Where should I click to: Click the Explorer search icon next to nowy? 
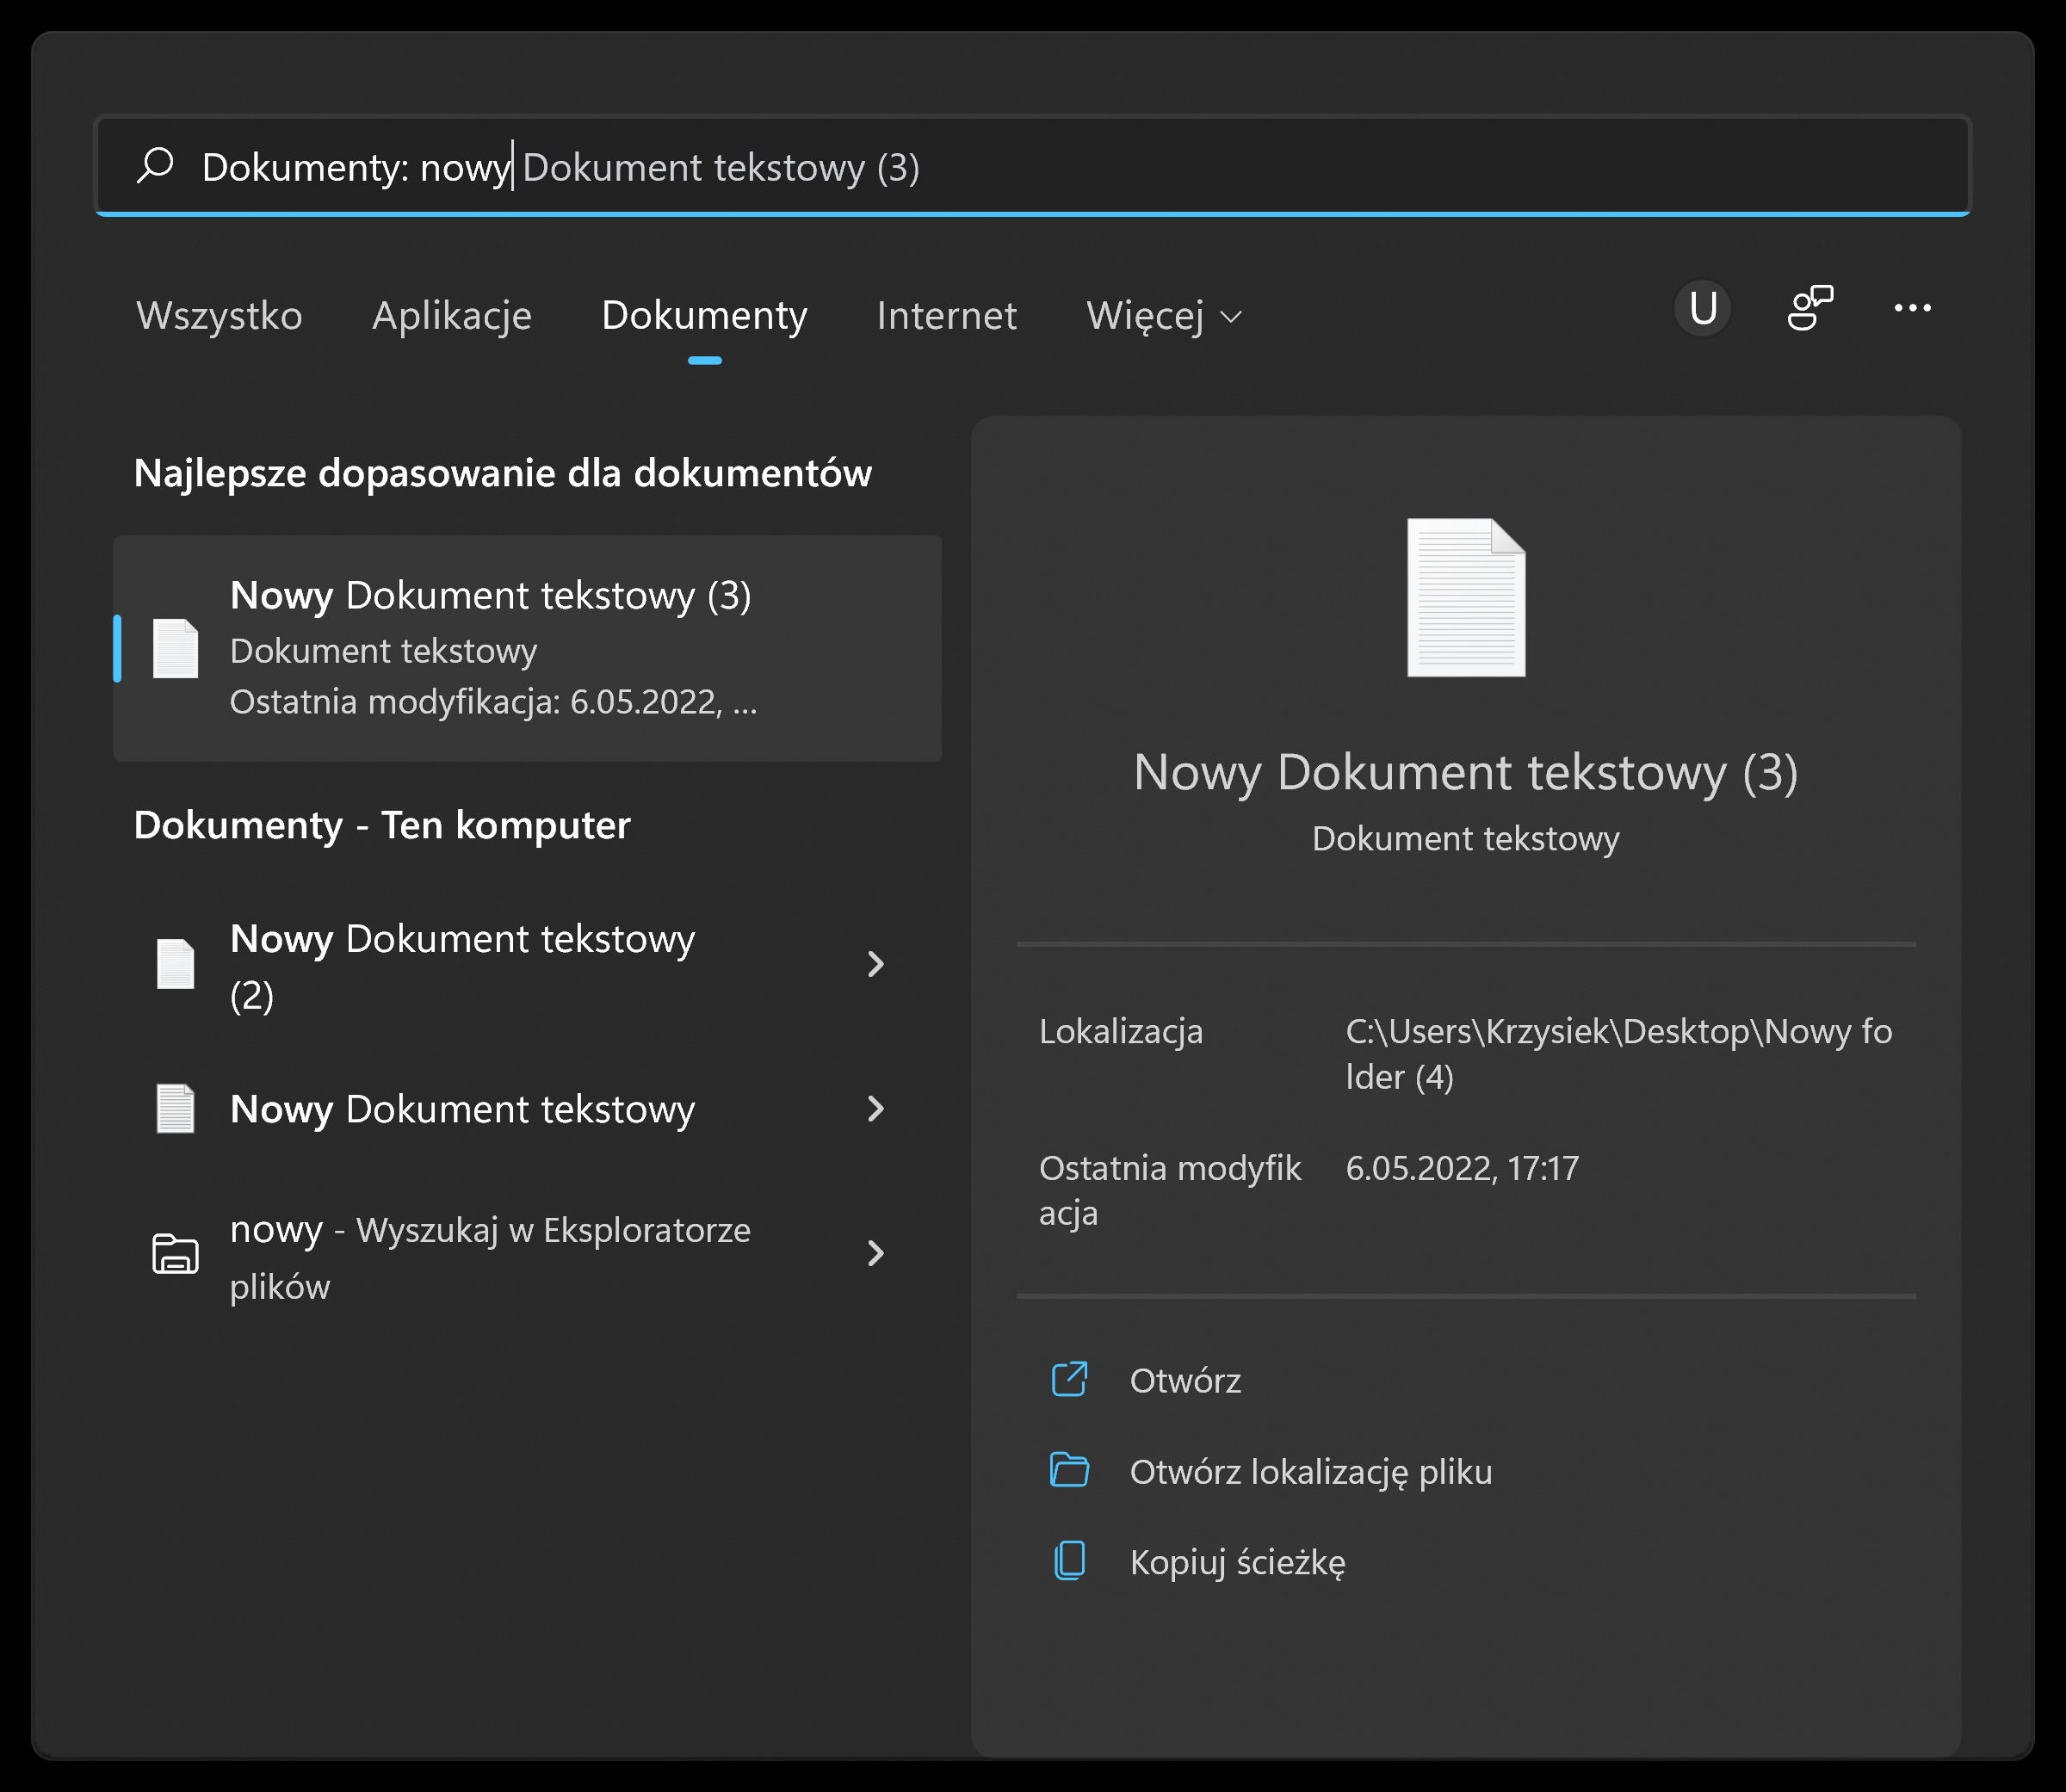click(175, 1254)
